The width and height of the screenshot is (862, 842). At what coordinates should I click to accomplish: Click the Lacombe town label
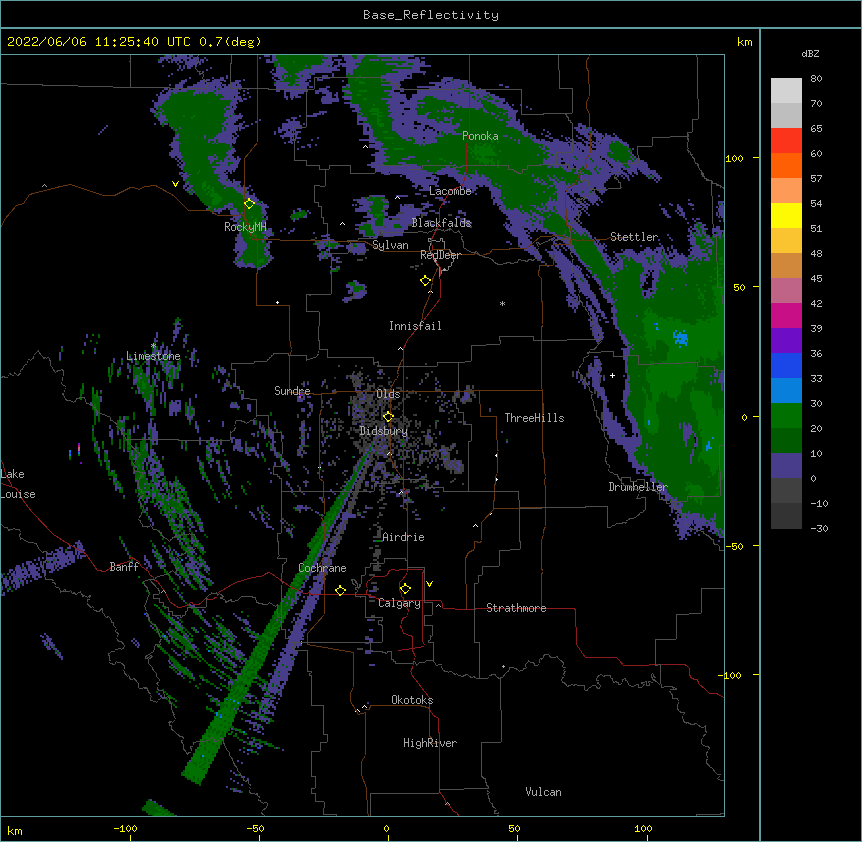click(450, 191)
